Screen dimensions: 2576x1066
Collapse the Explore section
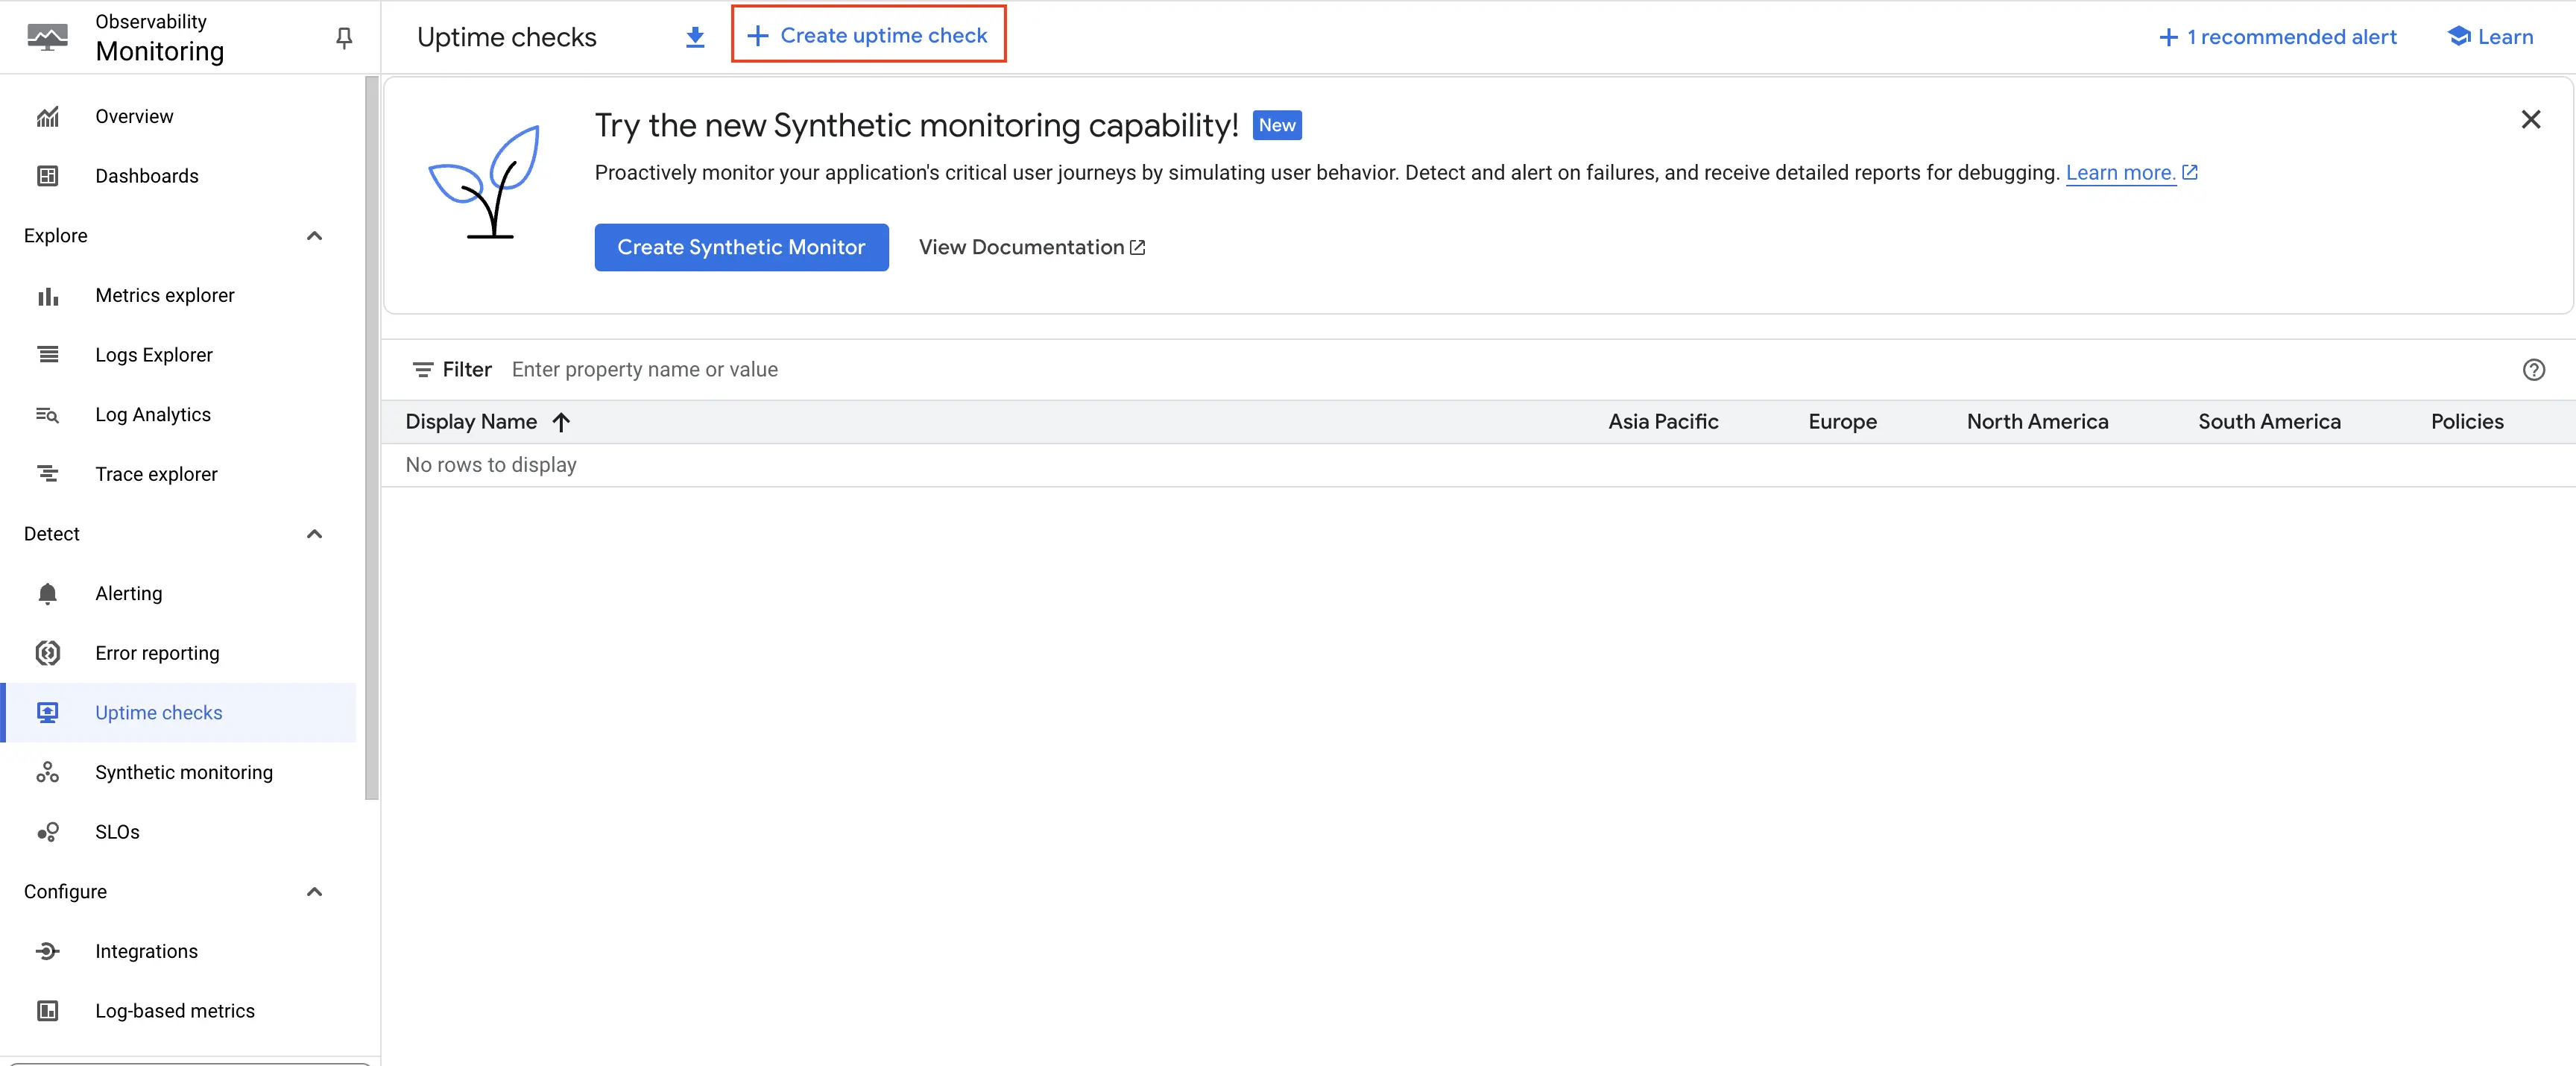click(x=314, y=236)
